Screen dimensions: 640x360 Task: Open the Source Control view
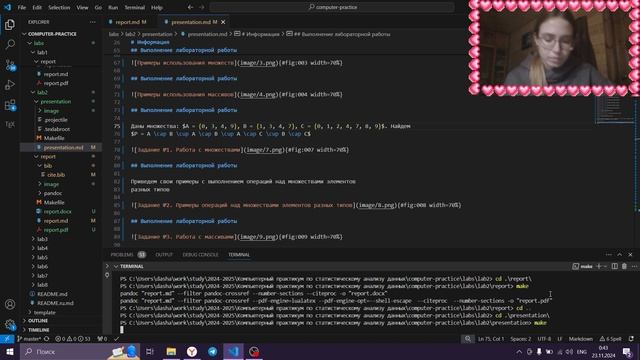pyautogui.click(x=10, y=64)
